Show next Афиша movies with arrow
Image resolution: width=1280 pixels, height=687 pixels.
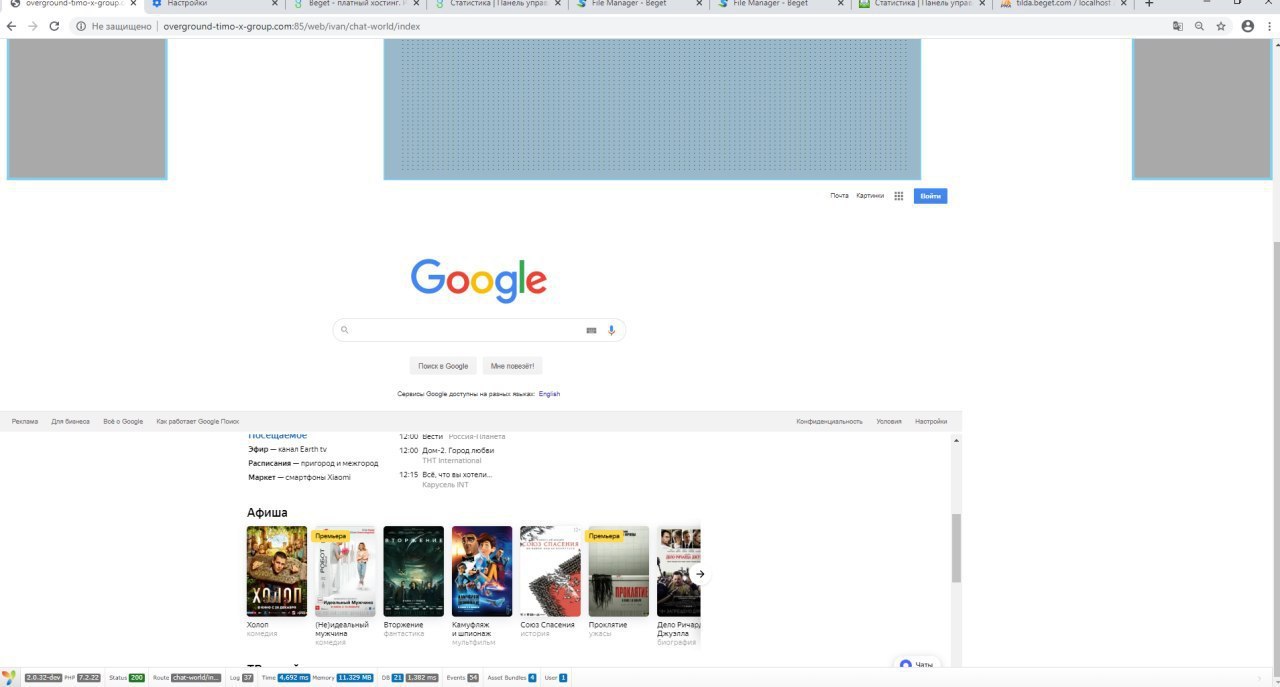tap(701, 574)
